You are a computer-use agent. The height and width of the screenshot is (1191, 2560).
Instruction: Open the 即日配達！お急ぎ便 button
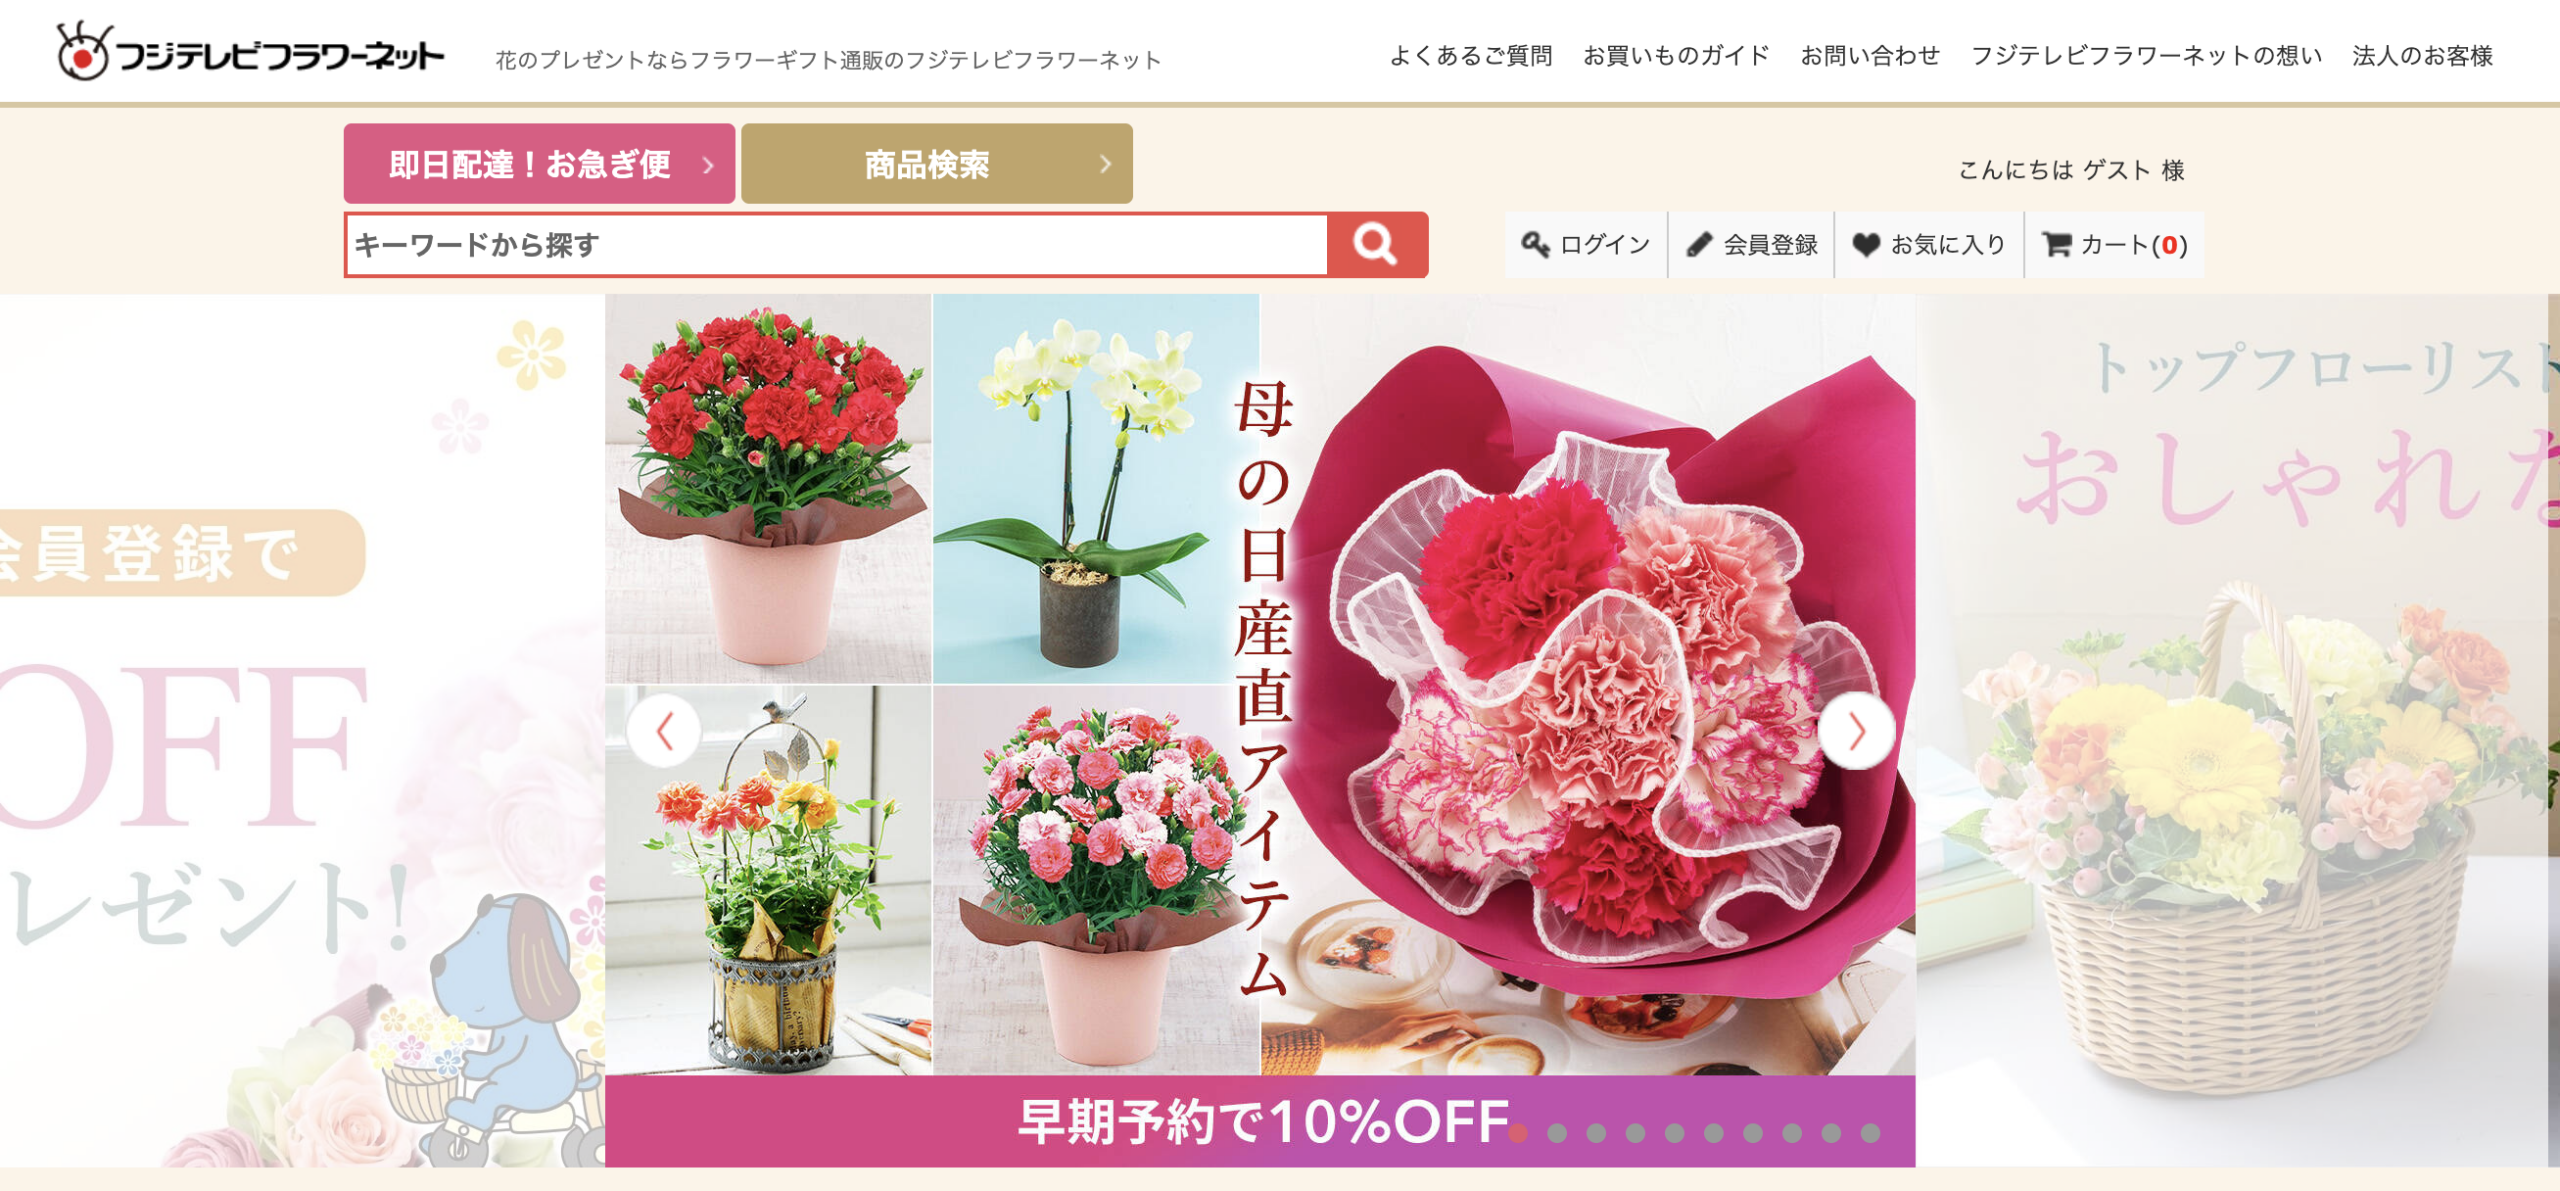point(539,164)
